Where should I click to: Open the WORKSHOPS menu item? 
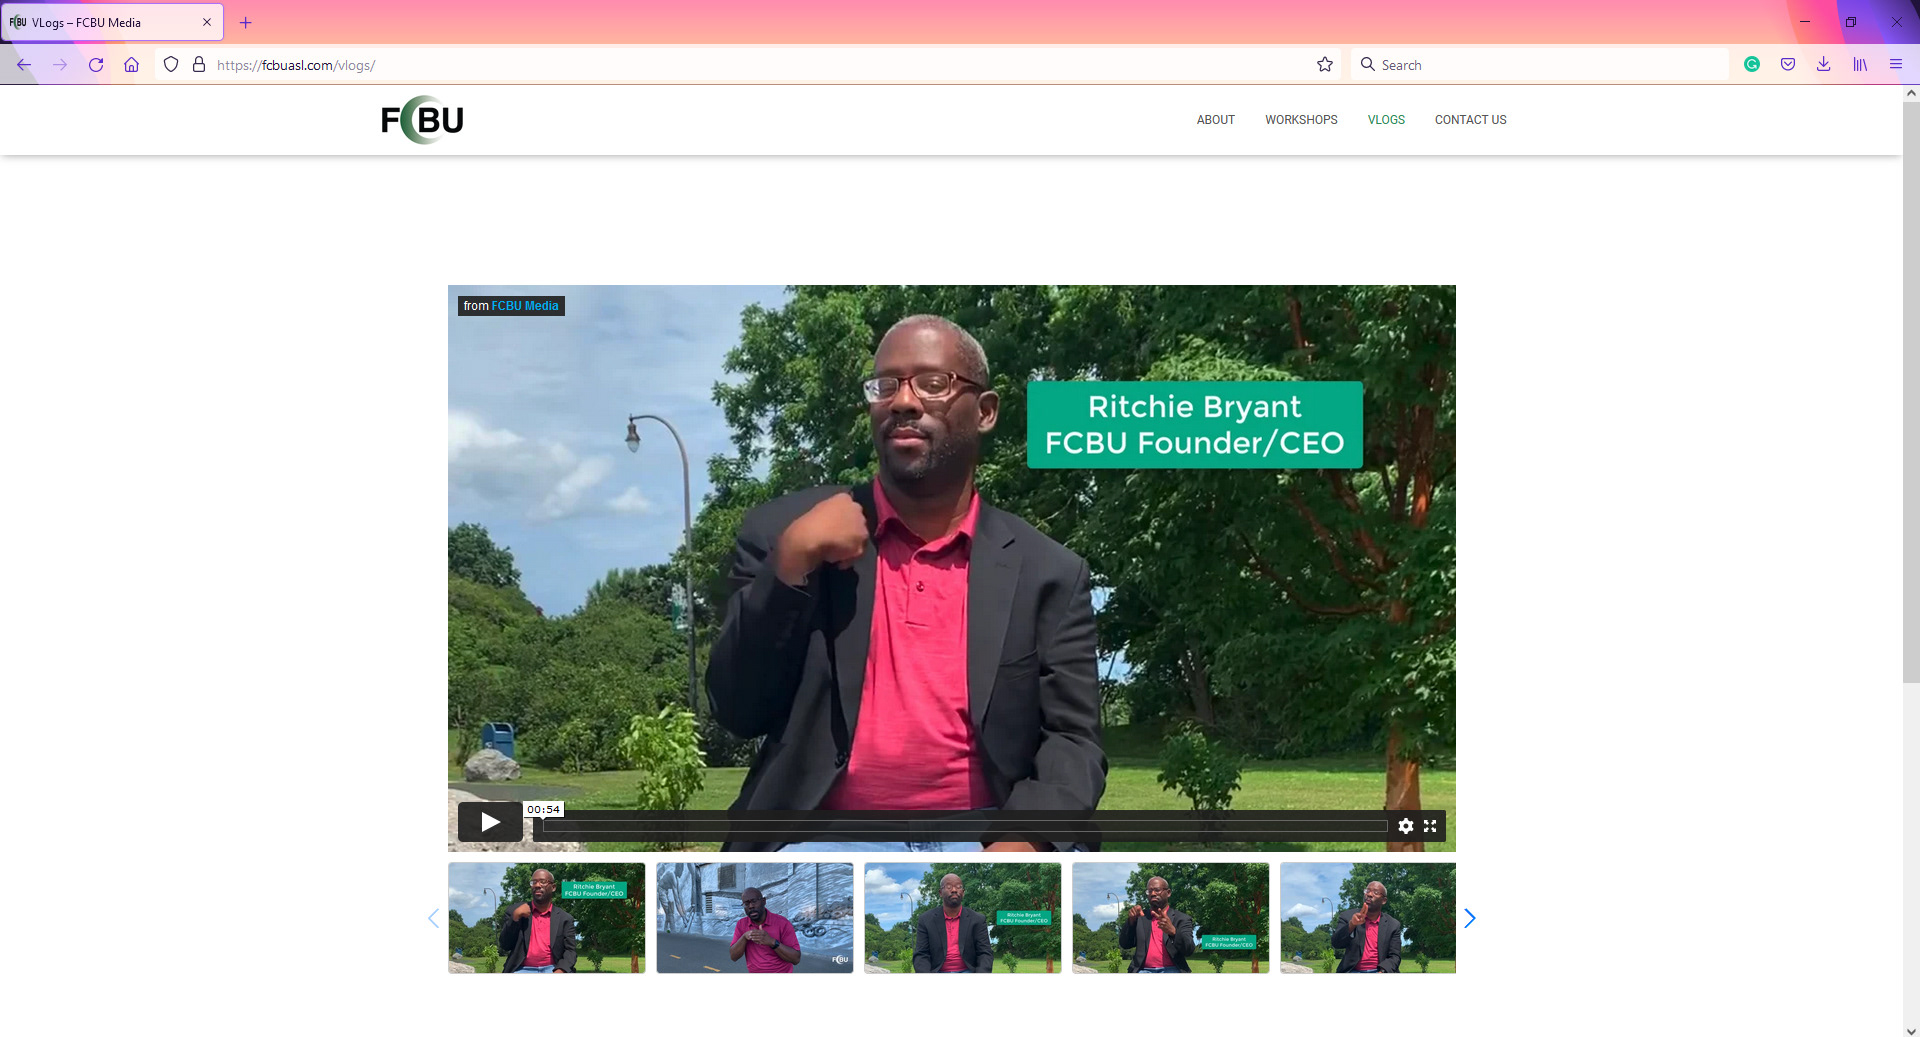[x=1301, y=120]
